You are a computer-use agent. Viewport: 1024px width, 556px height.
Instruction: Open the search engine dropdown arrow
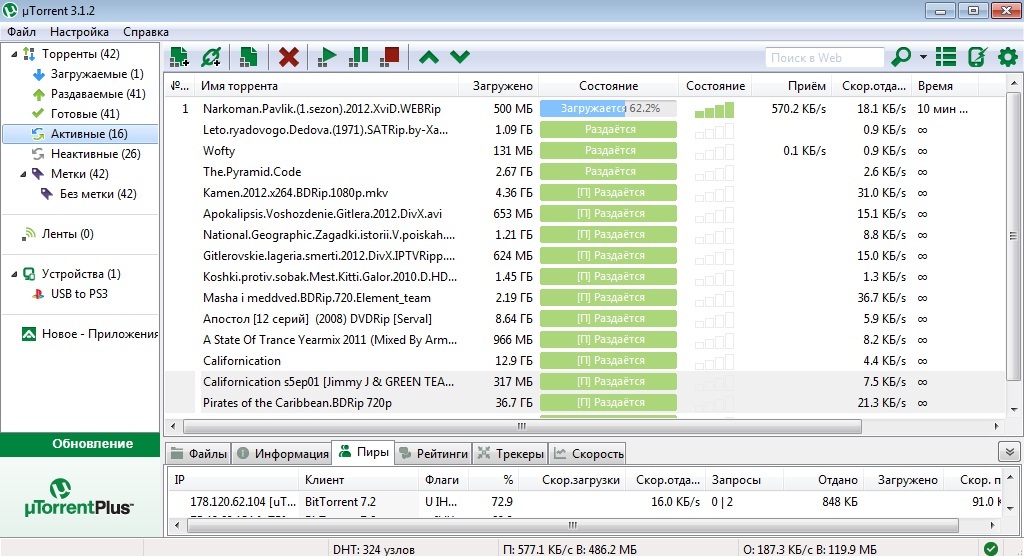(923, 57)
